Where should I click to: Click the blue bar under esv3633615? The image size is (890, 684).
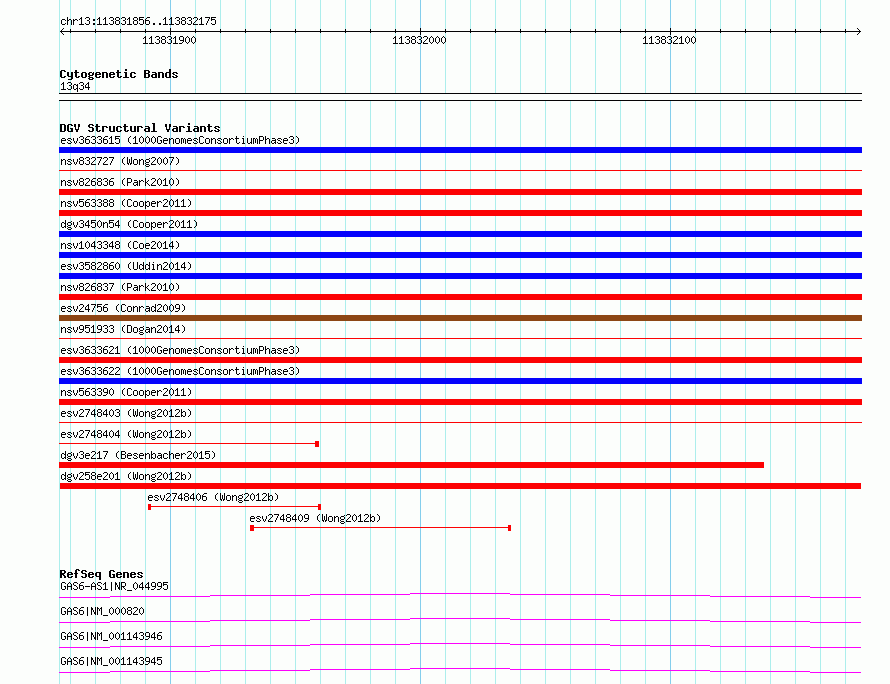click(x=460, y=150)
